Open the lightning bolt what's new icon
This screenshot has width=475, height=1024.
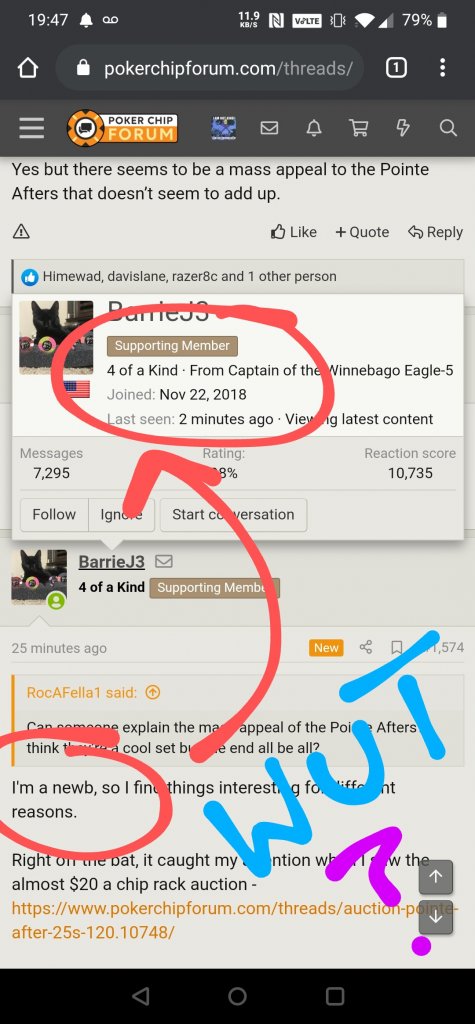(403, 128)
